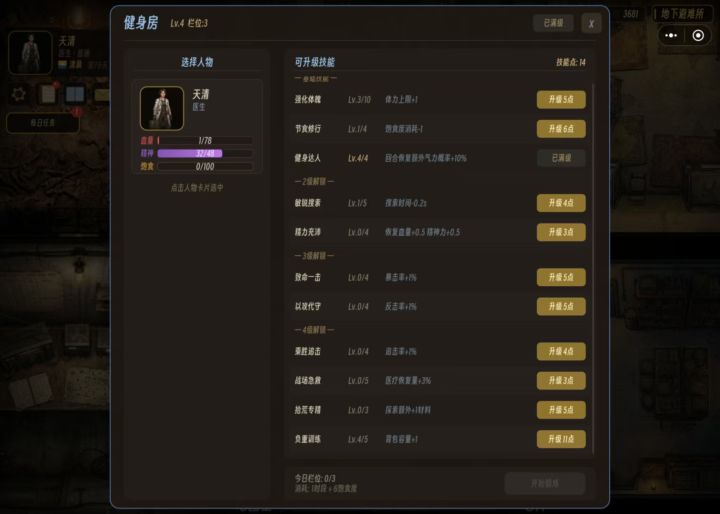Click the 每日任务 daily tasks button
The width and height of the screenshot is (720, 514).
(x=43, y=123)
